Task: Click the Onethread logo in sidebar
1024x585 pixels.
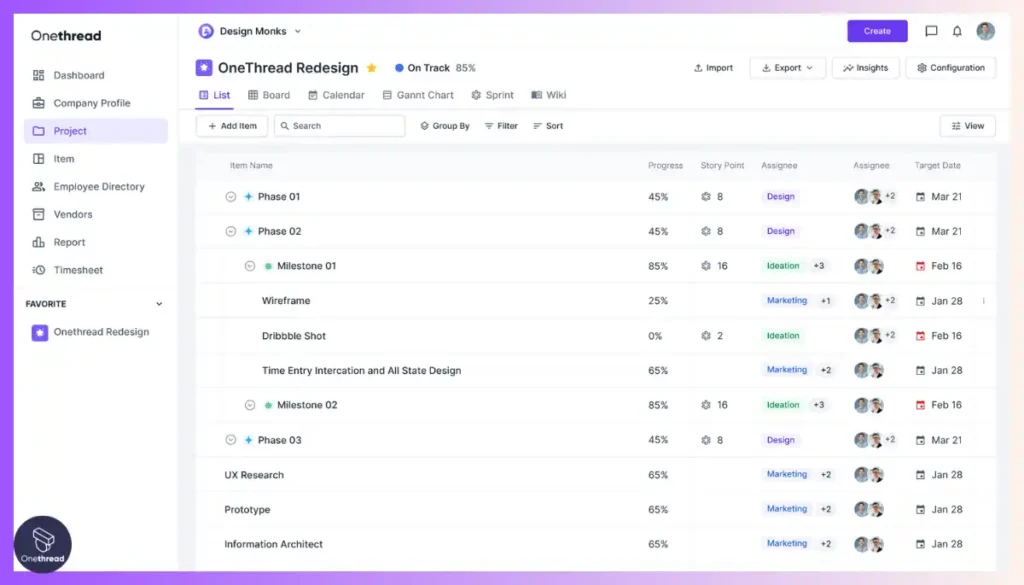Action: pyautogui.click(x=66, y=36)
